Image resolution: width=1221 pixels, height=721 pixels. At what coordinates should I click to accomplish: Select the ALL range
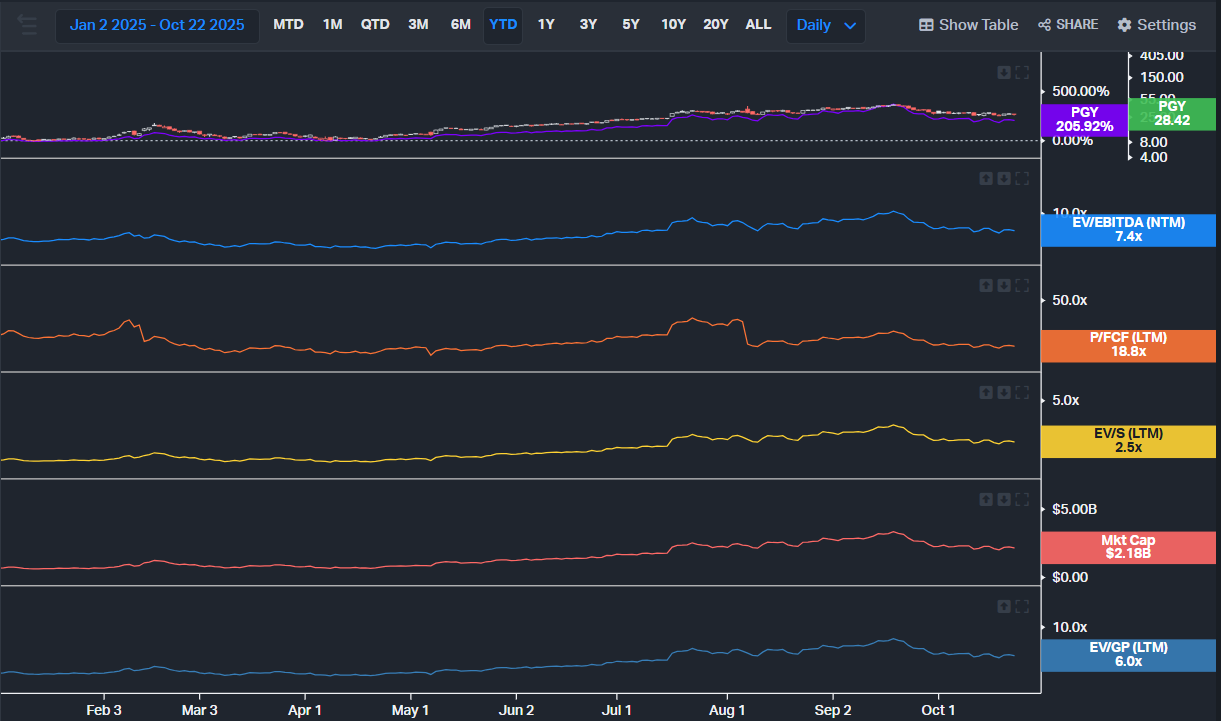pyautogui.click(x=758, y=24)
